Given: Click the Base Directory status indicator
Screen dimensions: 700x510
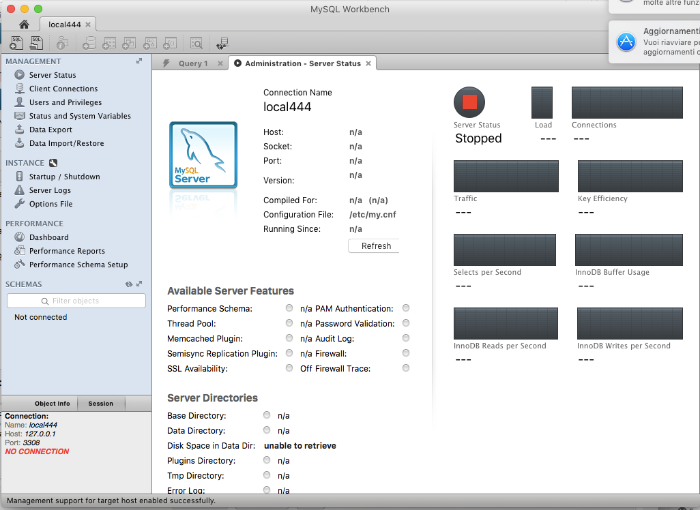Looking at the screenshot, I should tap(267, 415).
